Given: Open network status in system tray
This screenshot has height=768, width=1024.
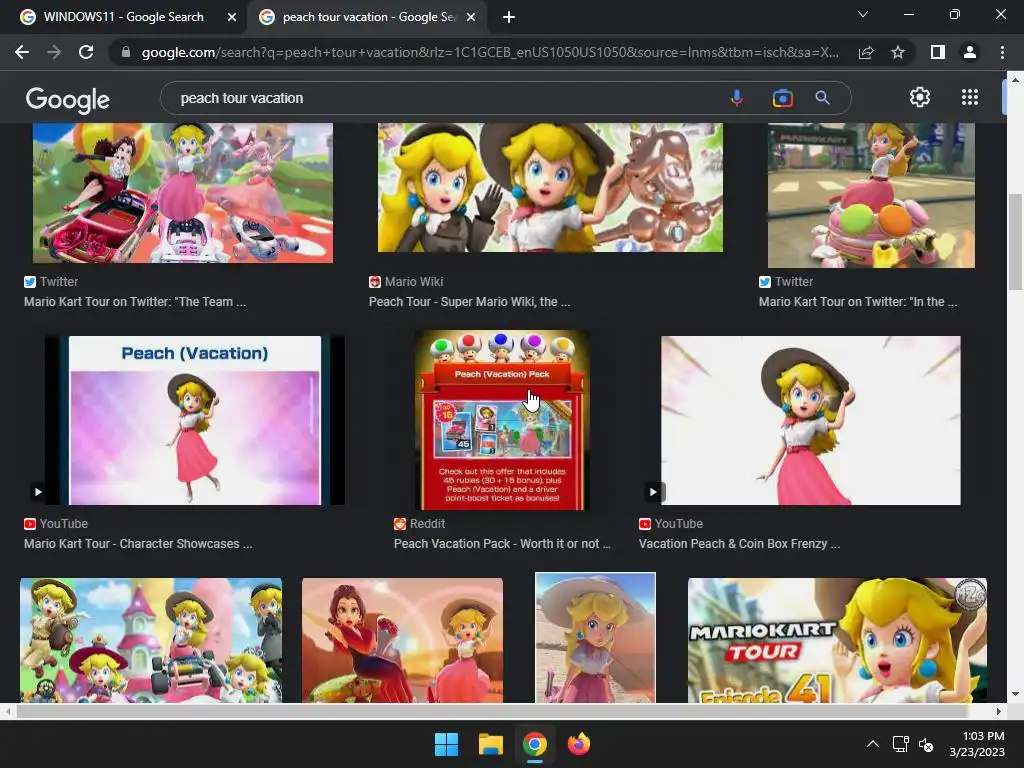Looking at the screenshot, I should 901,744.
